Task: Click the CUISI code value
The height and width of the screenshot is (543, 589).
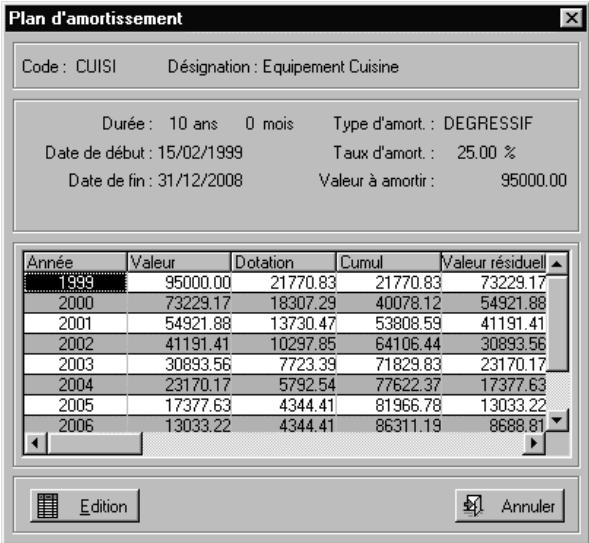Action: tap(96, 66)
